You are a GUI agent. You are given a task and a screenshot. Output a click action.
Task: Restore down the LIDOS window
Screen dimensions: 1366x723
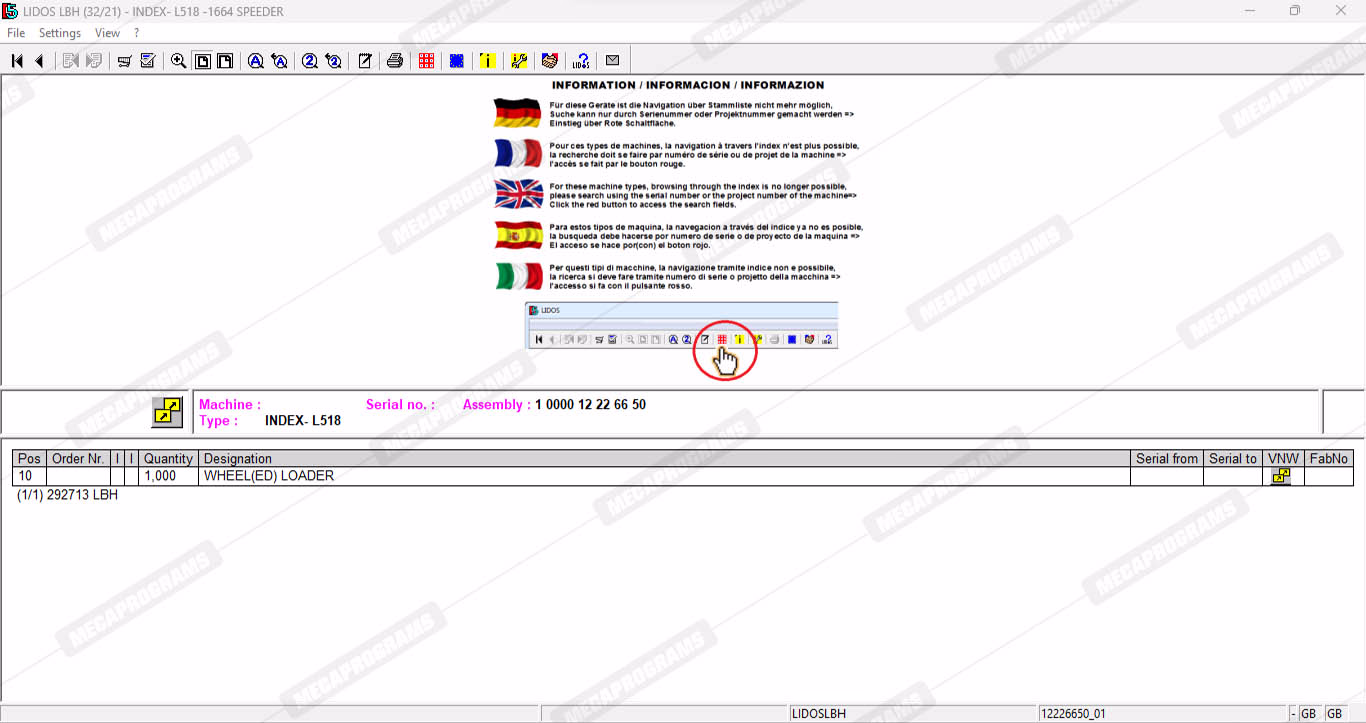pyautogui.click(x=1295, y=11)
